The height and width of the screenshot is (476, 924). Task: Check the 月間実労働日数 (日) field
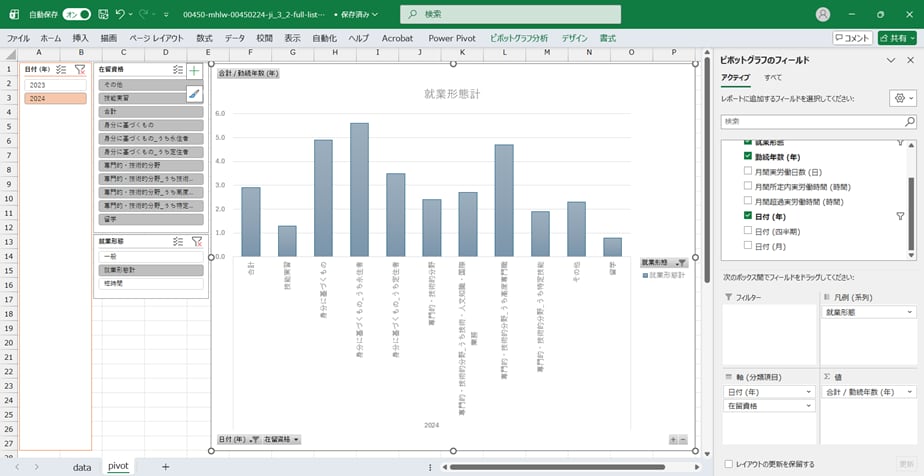(748, 171)
